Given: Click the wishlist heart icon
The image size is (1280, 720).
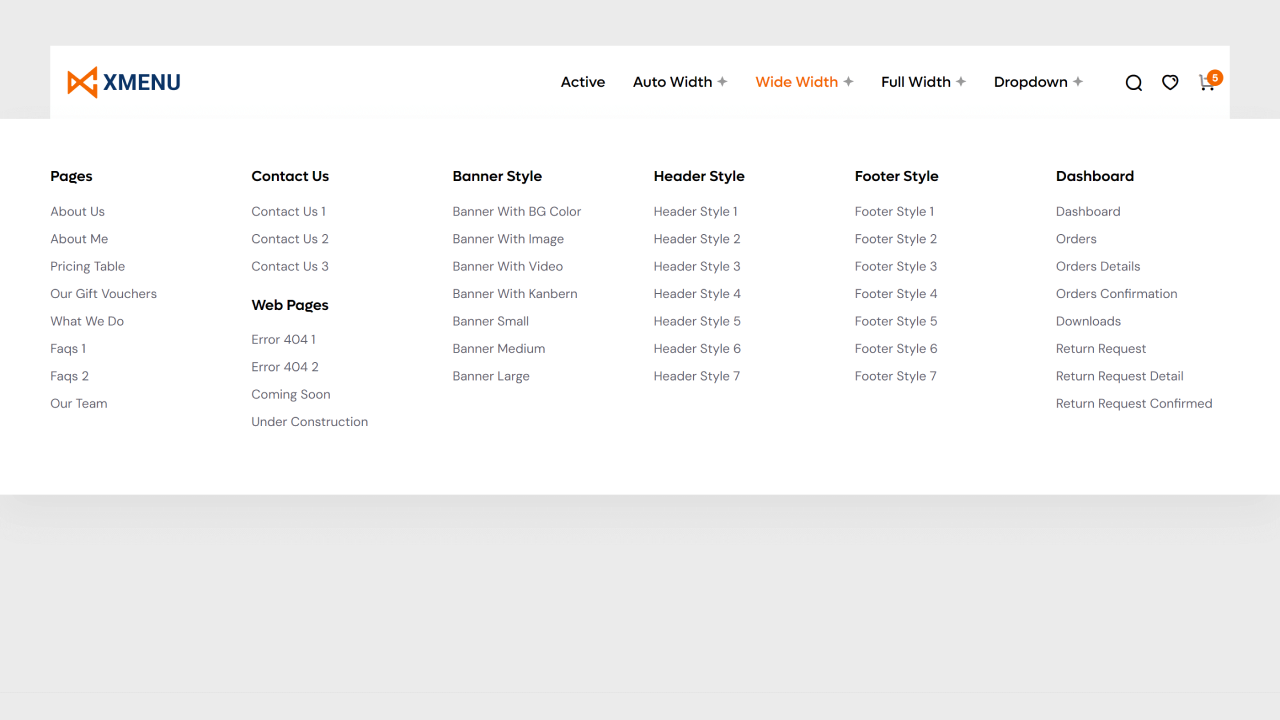Looking at the screenshot, I should pos(1170,82).
